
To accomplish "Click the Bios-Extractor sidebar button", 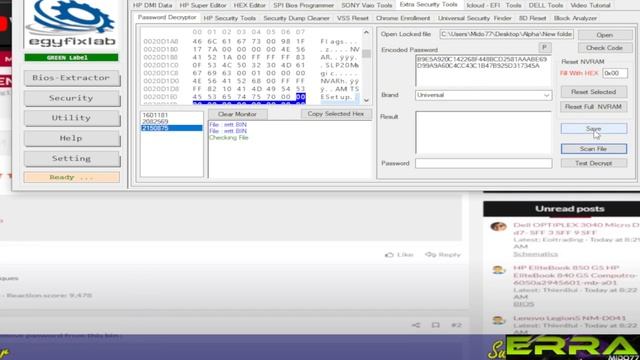I will (71, 78).
